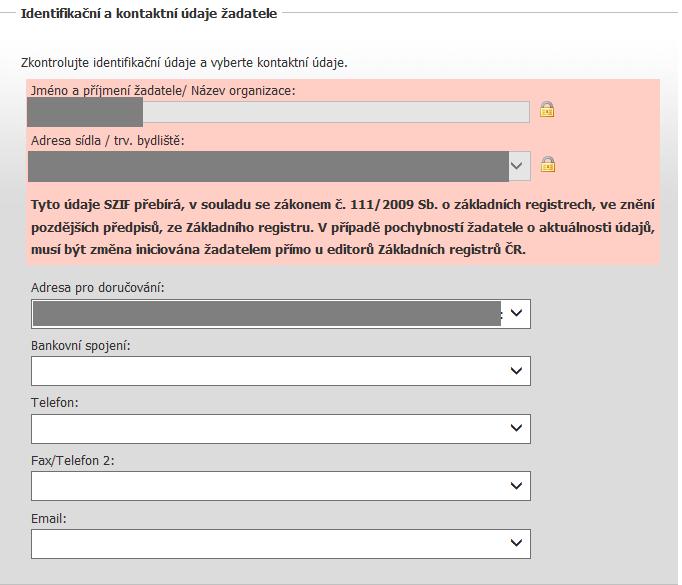Click the bold SZIF Základní registr notice text
This screenshot has height=585, width=682.
click(x=343, y=227)
